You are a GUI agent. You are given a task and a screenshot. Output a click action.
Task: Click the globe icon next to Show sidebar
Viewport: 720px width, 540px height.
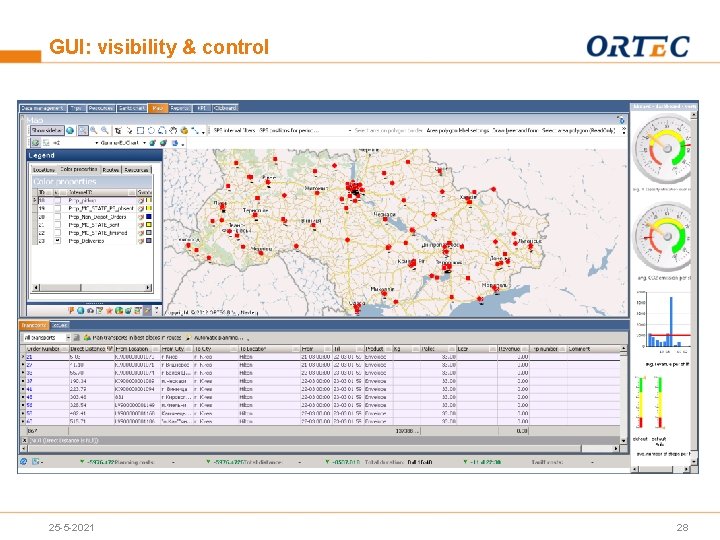(70, 130)
